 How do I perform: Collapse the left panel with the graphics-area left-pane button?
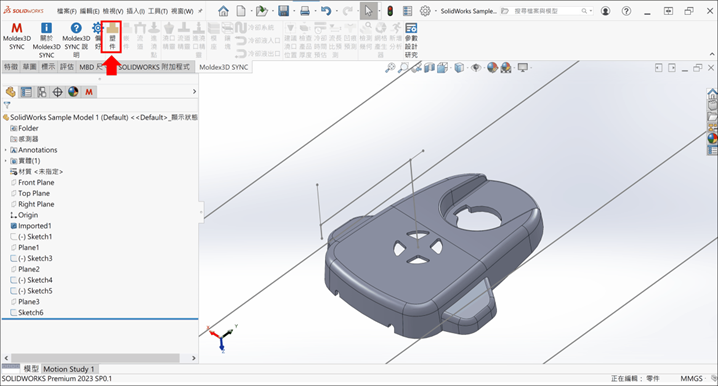tap(658, 68)
